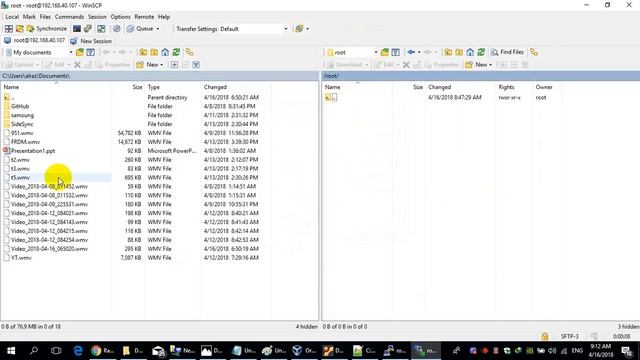Click the local New button
This screenshot has height=360, width=640.
(x=149, y=64)
